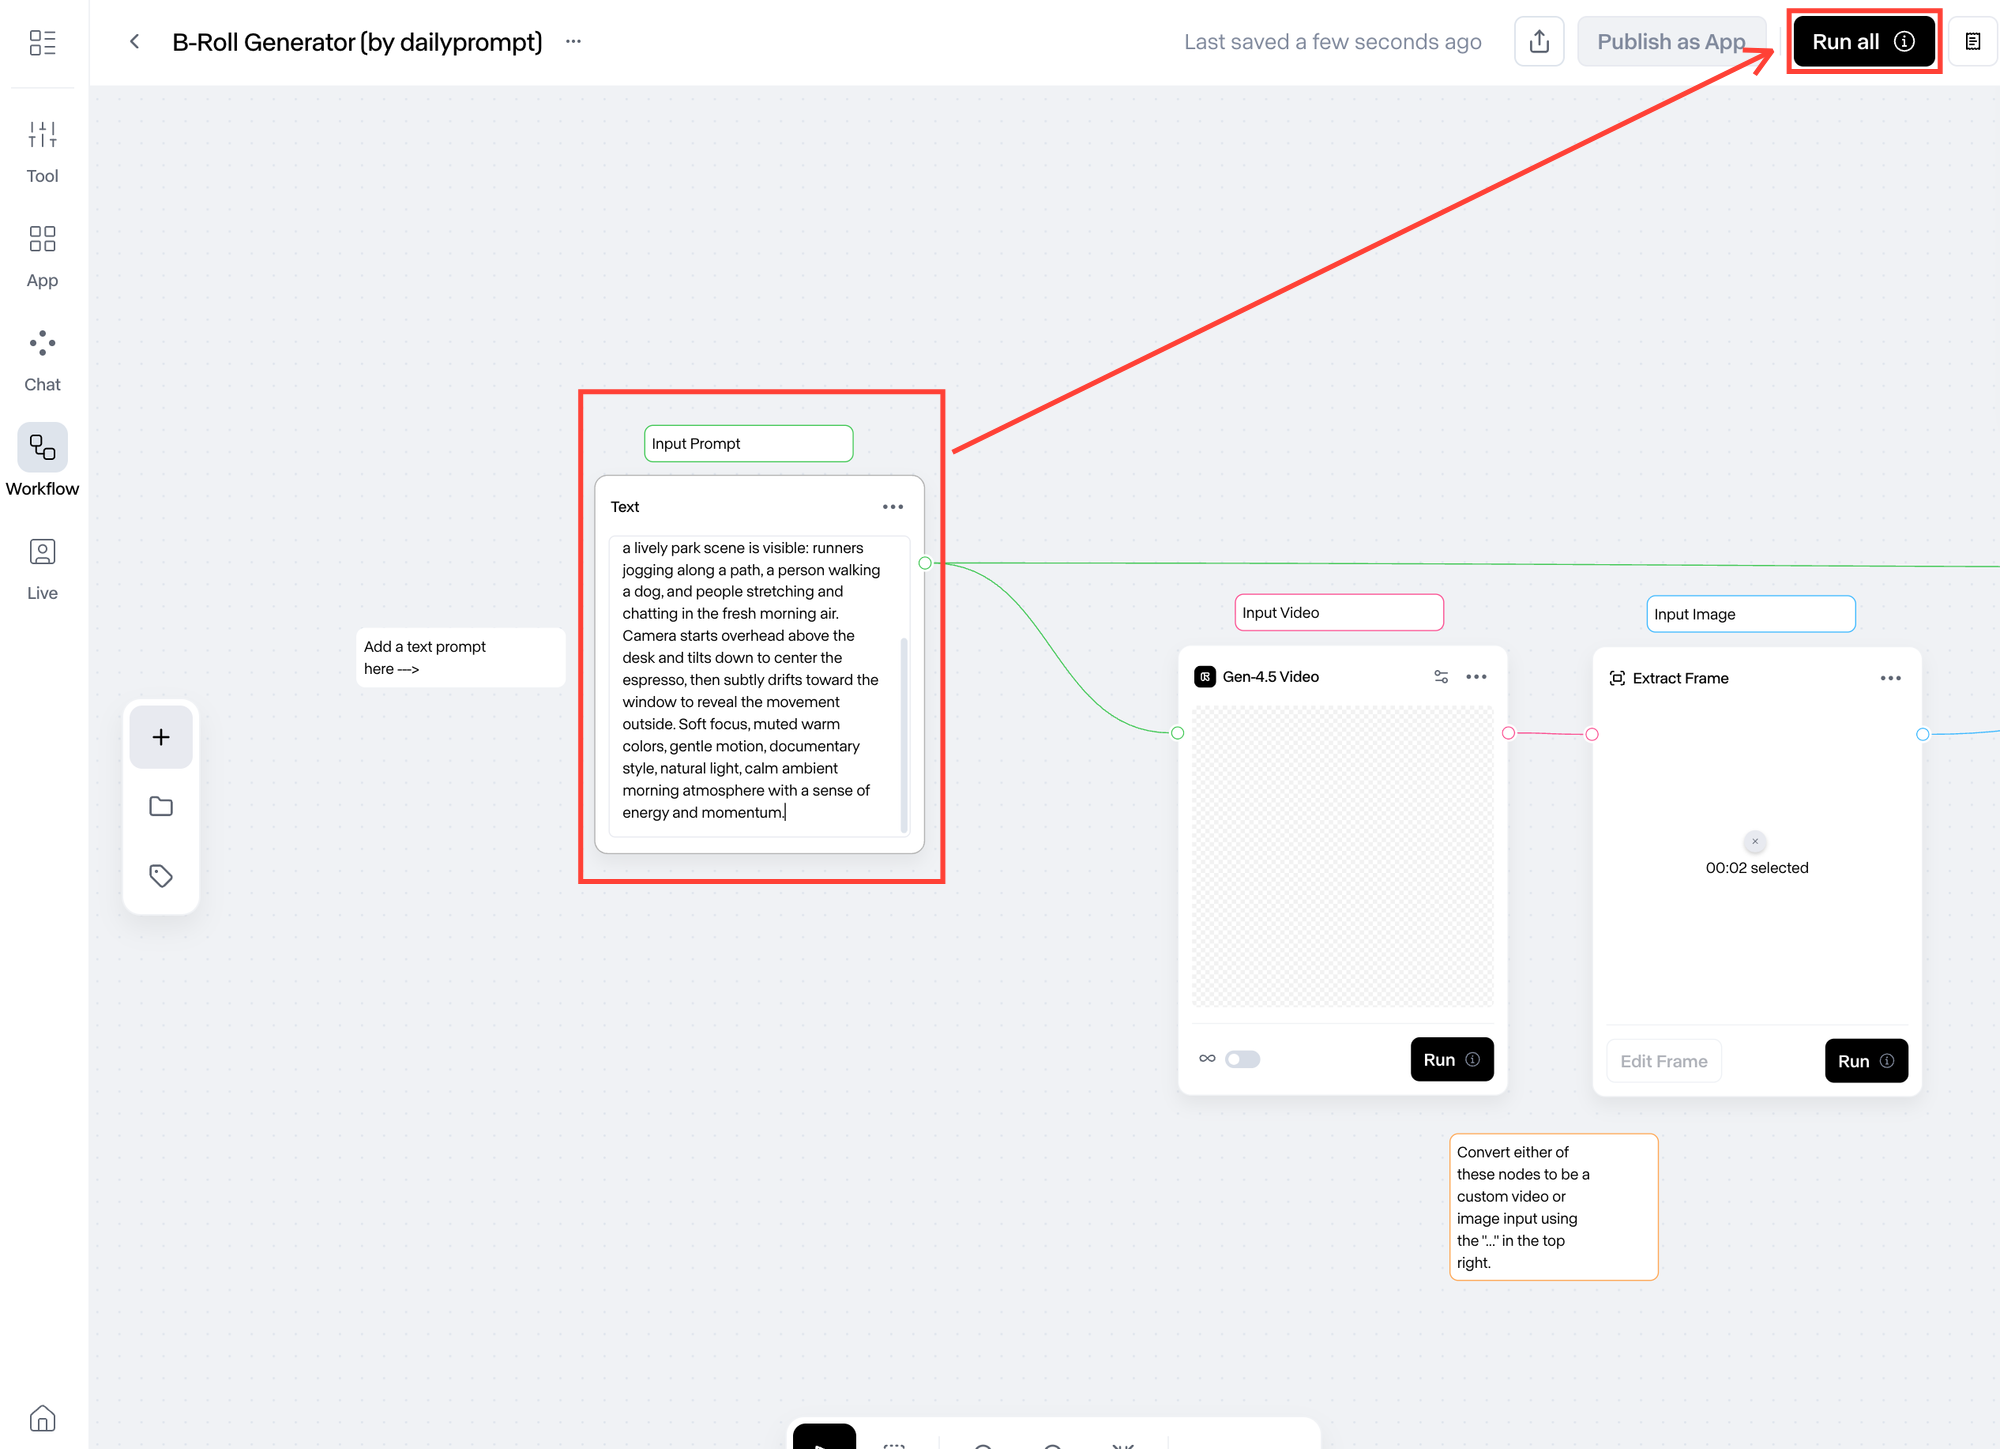Open the Extract Frame node options menu
The width and height of the screenshot is (2000, 1449).
1890,678
